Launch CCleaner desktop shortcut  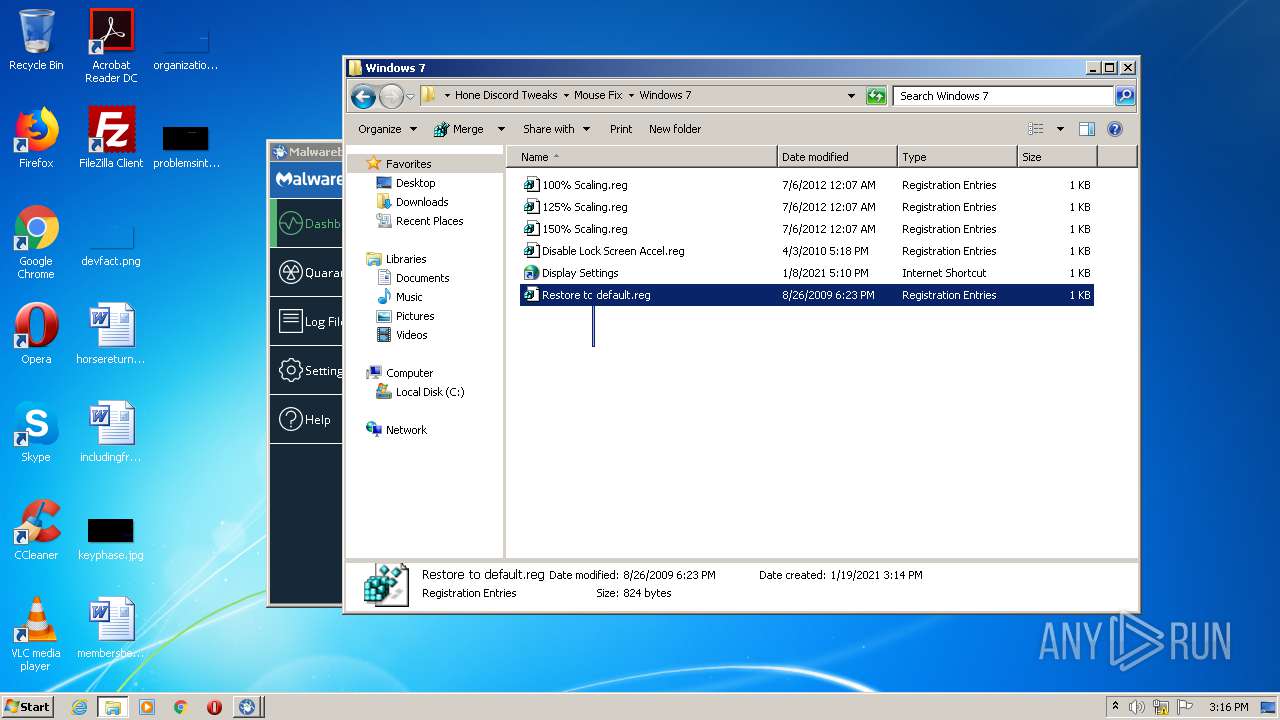coord(36,530)
